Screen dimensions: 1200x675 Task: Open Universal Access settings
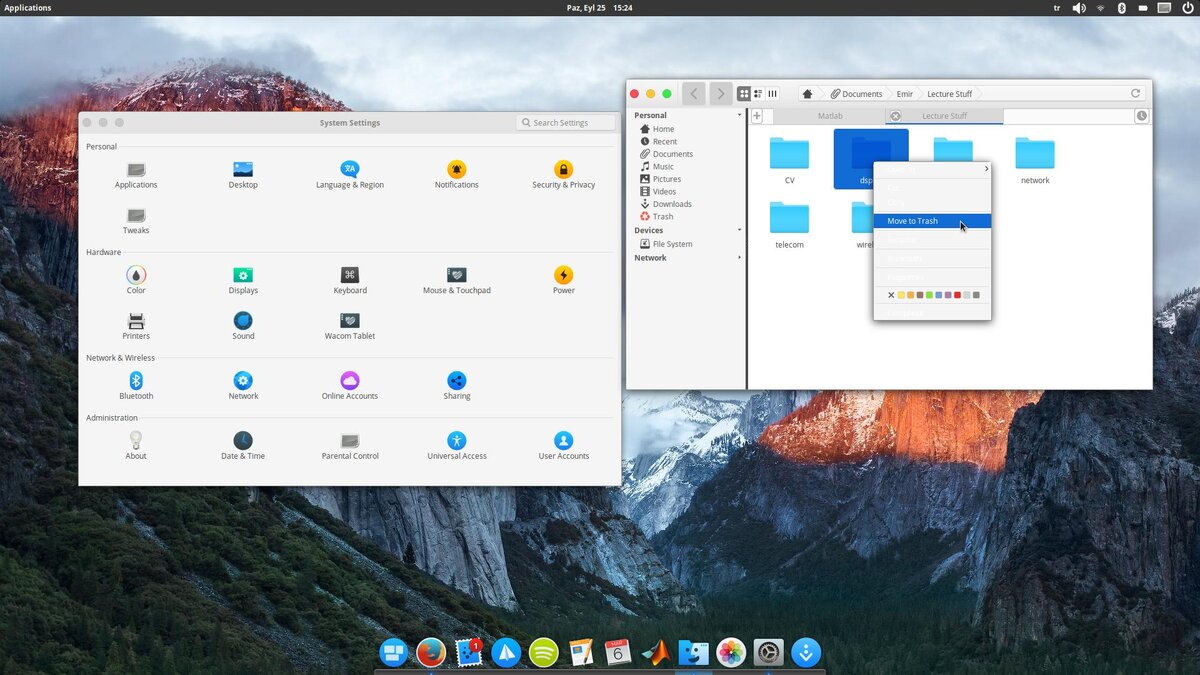pyautogui.click(x=457, y=447)
